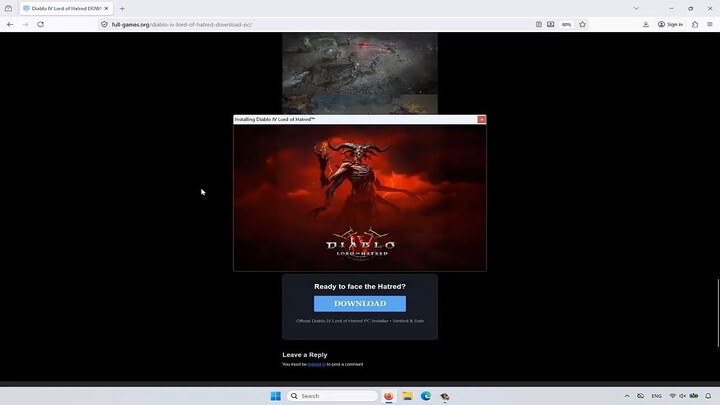
Task: Open the notifications bell icon
Action: (709, 396)
